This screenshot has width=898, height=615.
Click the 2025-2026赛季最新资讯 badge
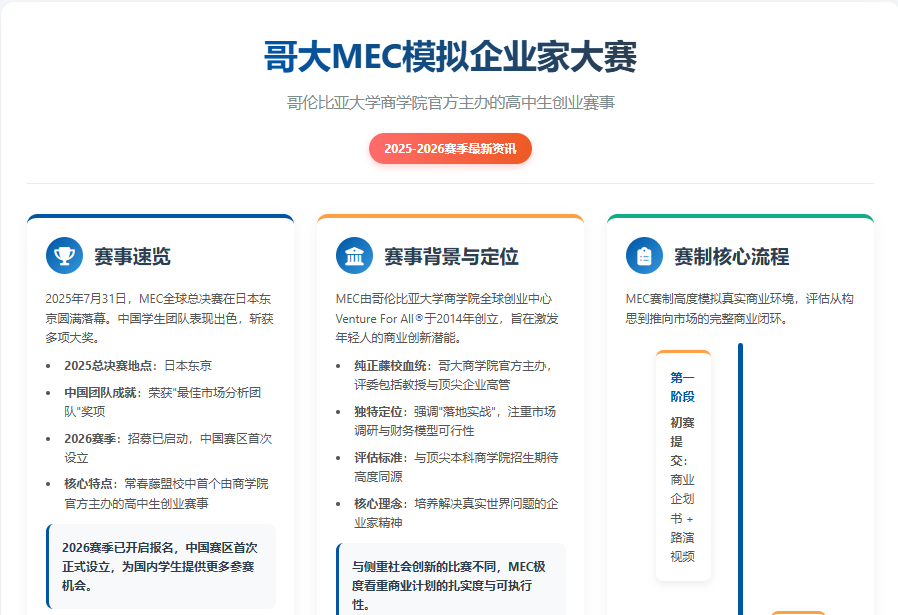(x=450, y=148)
